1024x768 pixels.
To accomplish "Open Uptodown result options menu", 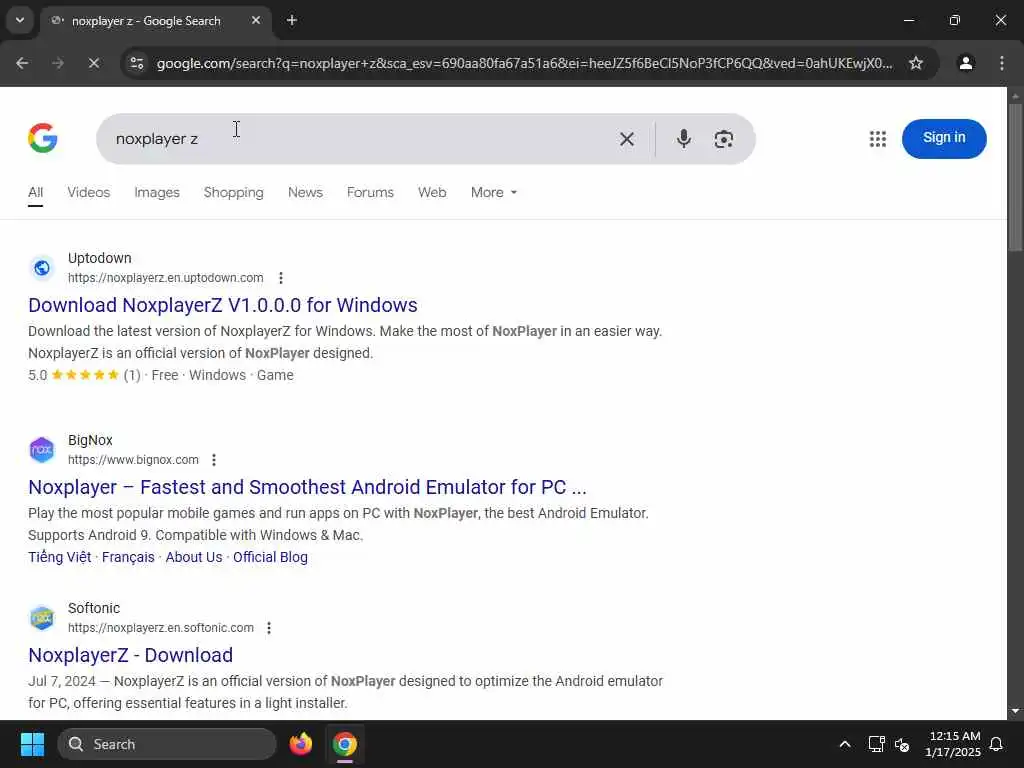I will click(281, 278).
